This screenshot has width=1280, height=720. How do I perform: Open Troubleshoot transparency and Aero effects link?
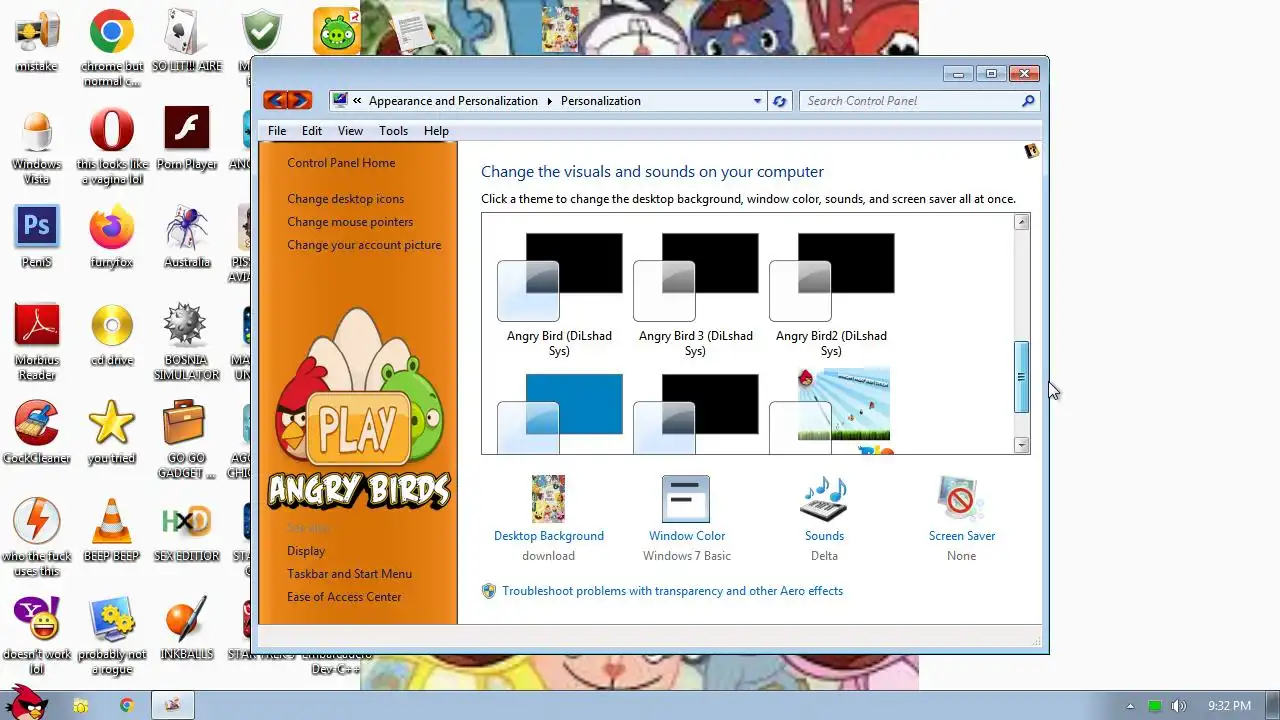point(672,591)
